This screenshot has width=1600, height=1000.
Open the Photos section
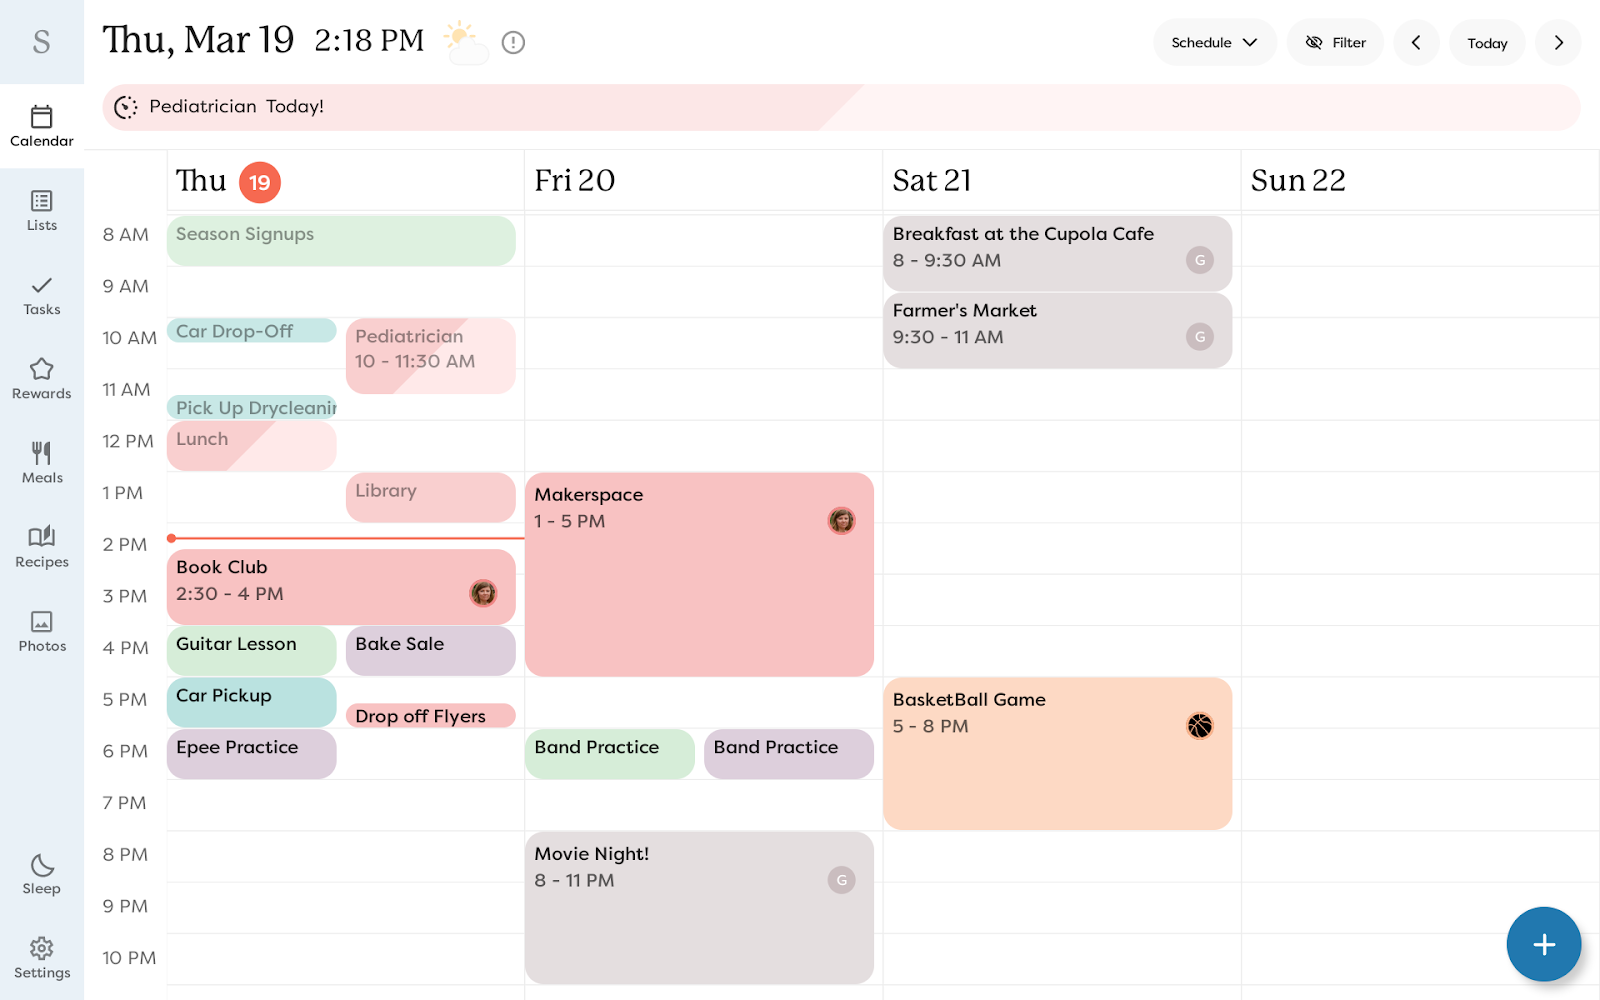click(41, 632)
